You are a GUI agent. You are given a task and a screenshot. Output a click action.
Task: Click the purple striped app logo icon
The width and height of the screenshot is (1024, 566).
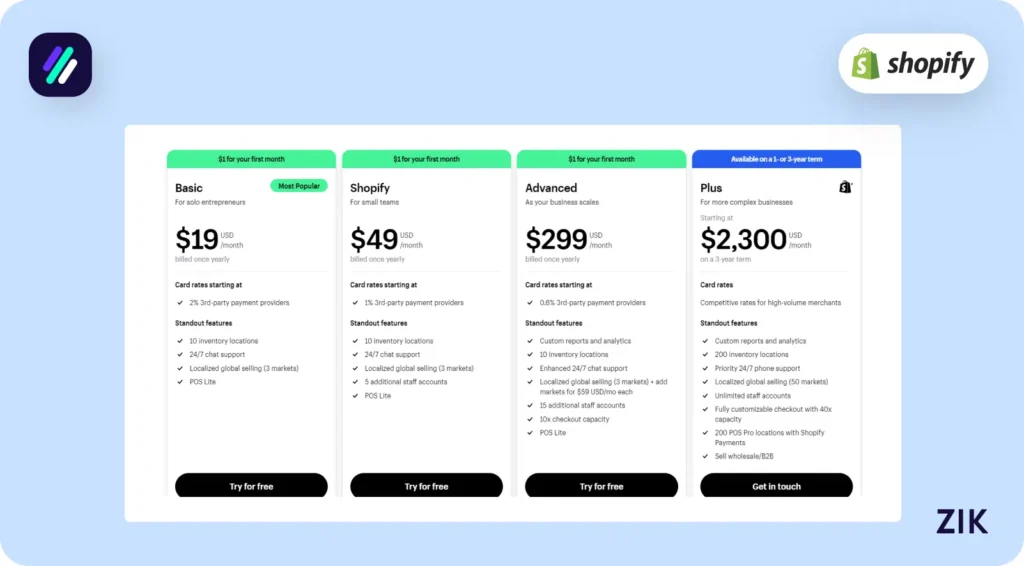click(x=60, y=65)
